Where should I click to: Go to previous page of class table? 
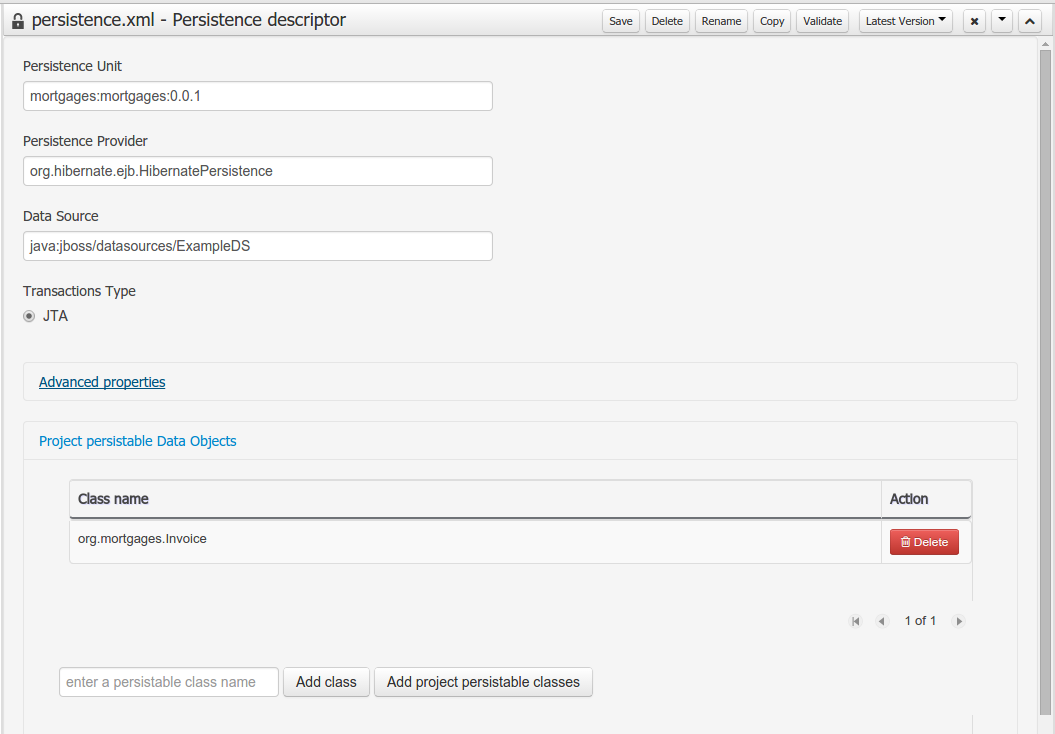tap(882, 621)
